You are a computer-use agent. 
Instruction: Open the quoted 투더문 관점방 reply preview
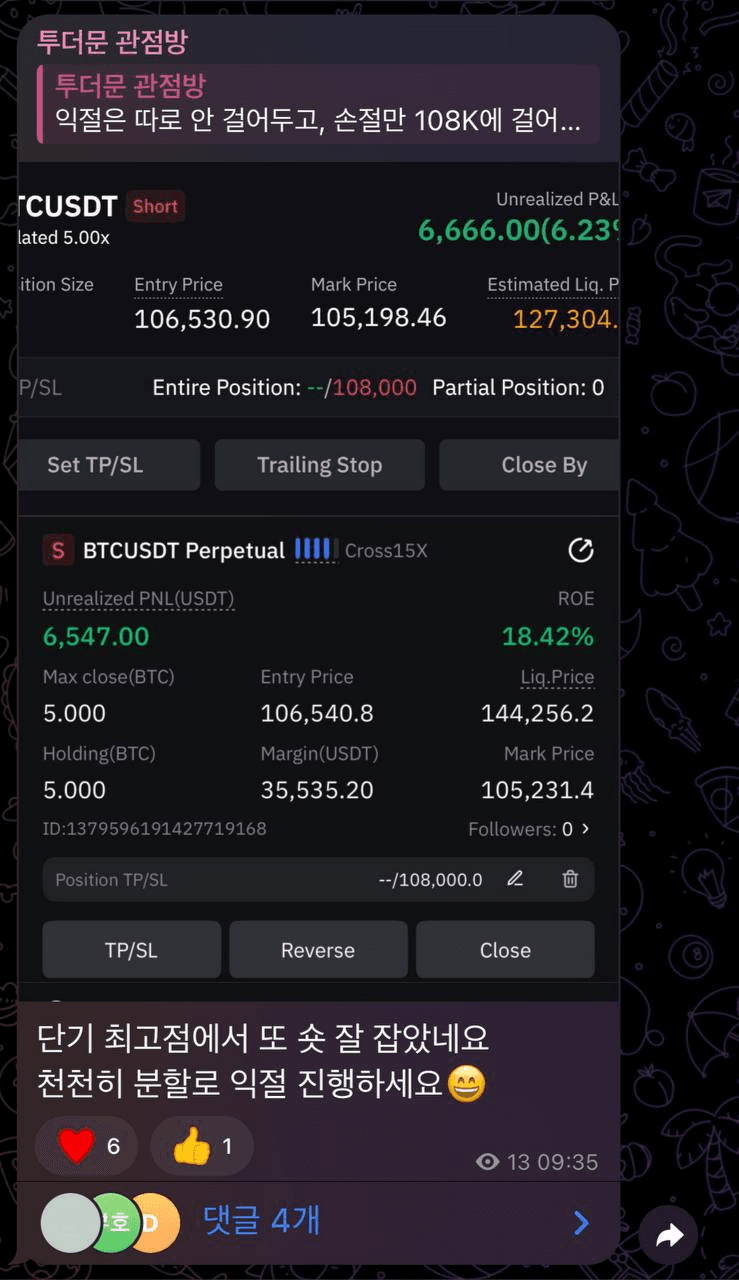pos(318,104)
